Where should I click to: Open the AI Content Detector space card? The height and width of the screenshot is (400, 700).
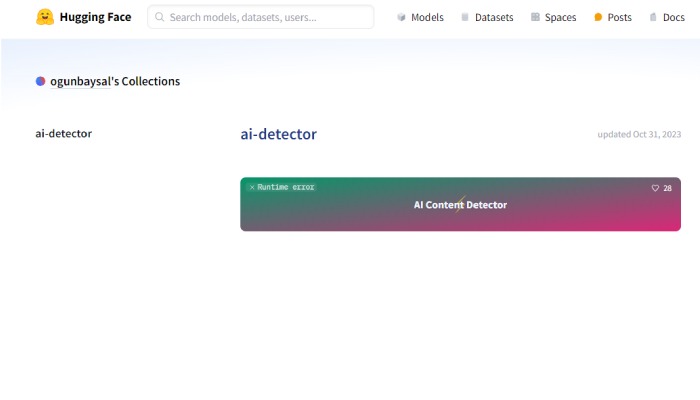coord(460,204)
